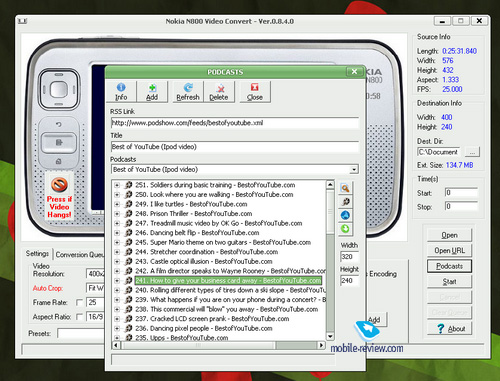Image resolution: width=500 pixels, height=381 pixels.
Task: Select episode 249 I like turtles
Action: [191, 204]
